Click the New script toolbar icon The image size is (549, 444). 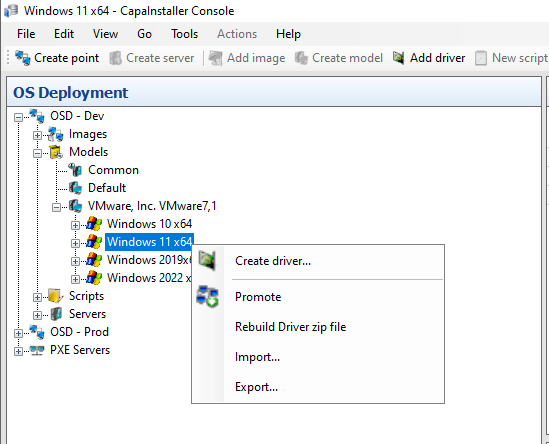point(481,58)
